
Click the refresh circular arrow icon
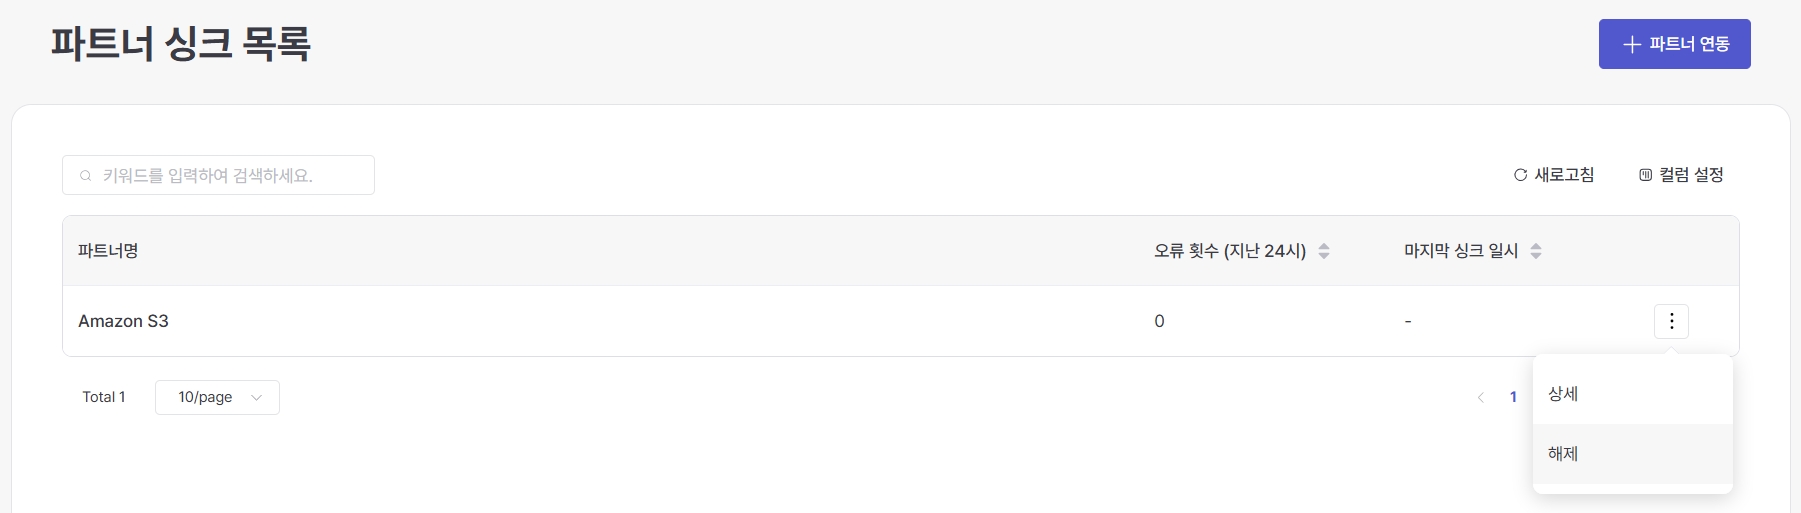[x=1520, y=175]
